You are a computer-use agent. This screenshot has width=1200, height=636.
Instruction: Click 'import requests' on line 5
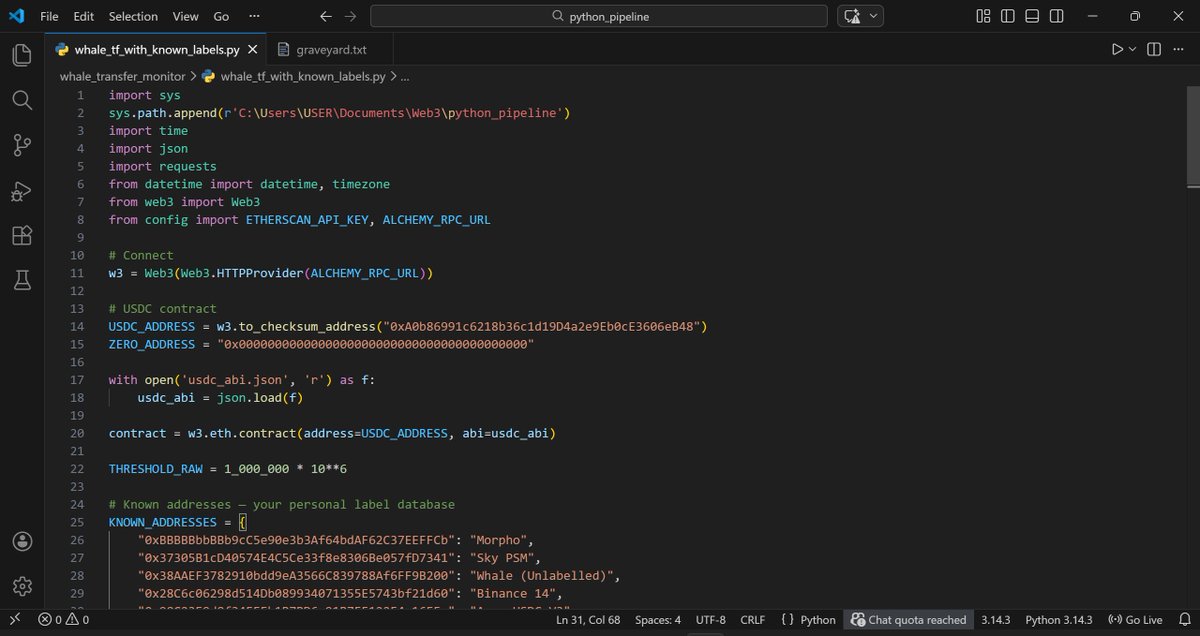[x=163, y=166]
